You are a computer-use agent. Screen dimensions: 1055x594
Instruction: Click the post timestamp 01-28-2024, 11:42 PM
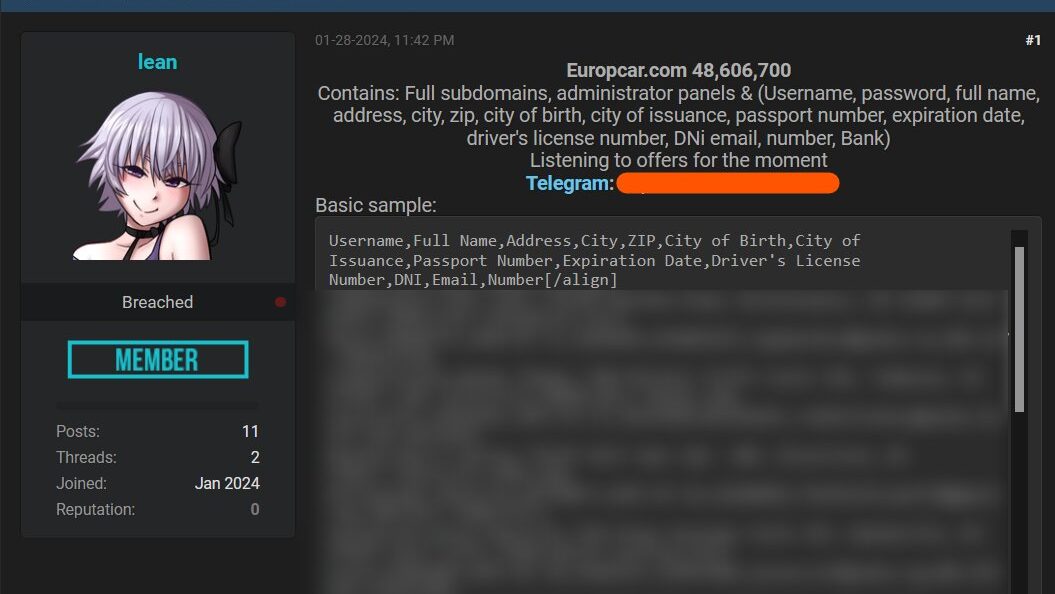pos(384,40)
